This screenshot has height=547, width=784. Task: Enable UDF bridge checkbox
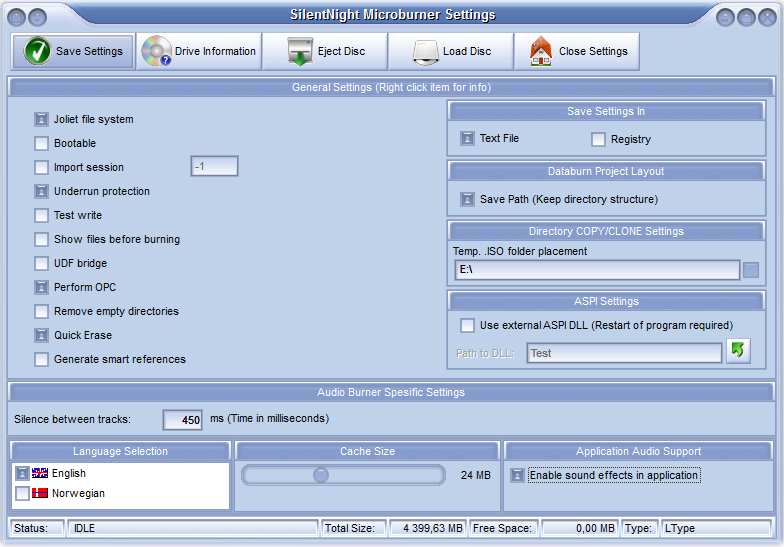click(x=42, y=264)
